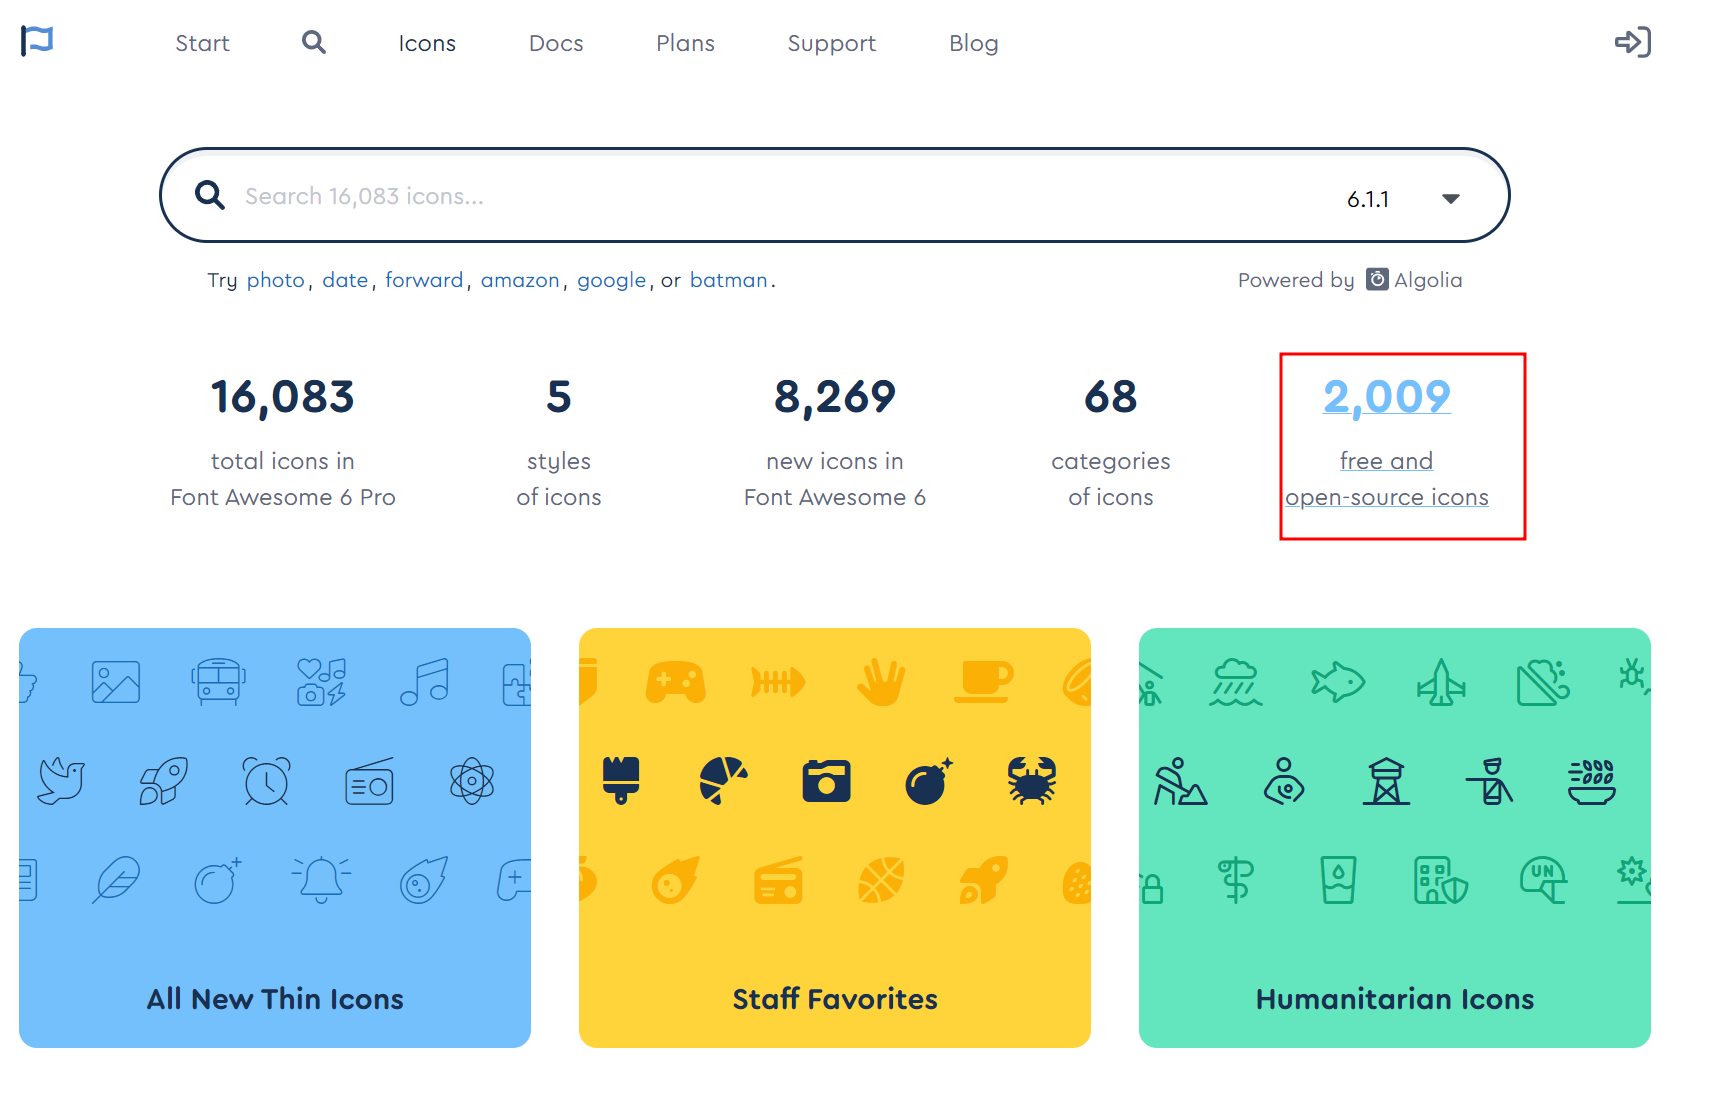Click the alarm clock thin icon

pos(267,781)
